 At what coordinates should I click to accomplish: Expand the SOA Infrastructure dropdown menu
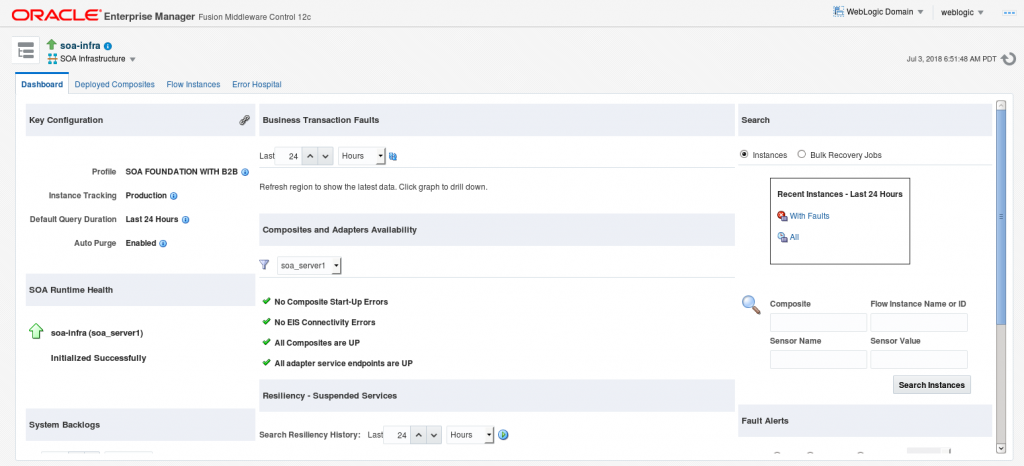click(133, 59)
